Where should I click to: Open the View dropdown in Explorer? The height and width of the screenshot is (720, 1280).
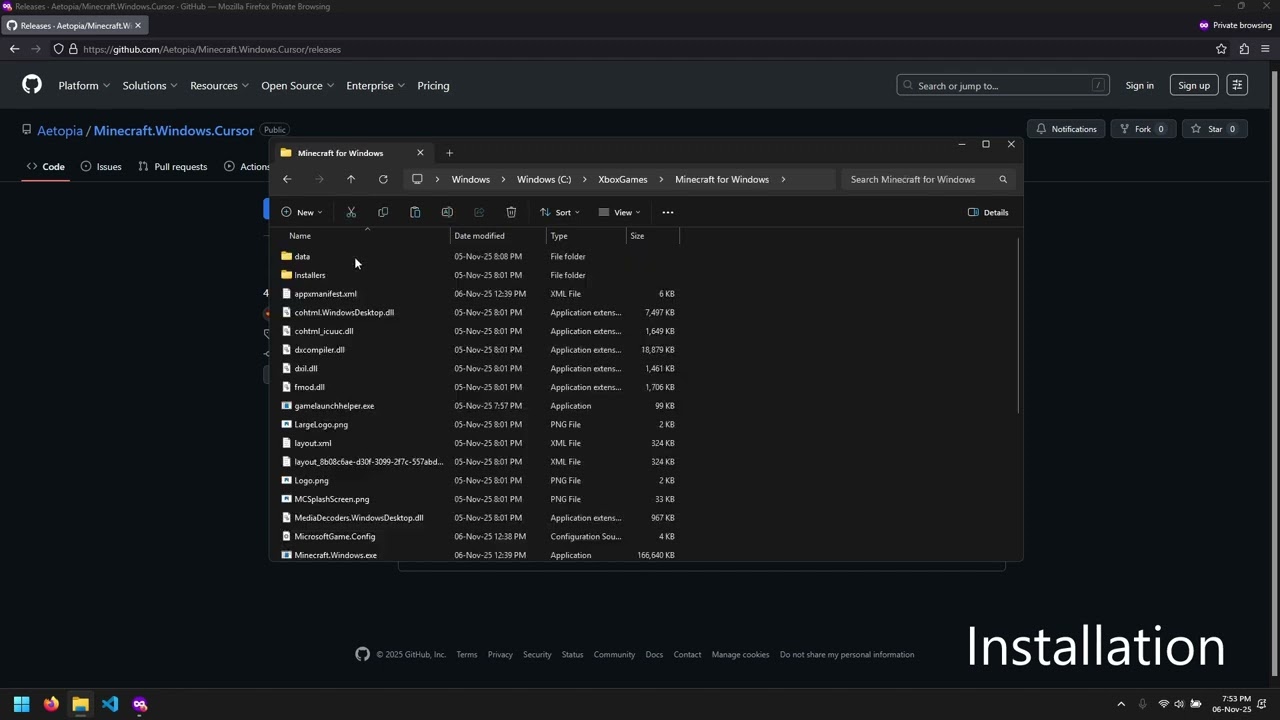pos(620,212)
